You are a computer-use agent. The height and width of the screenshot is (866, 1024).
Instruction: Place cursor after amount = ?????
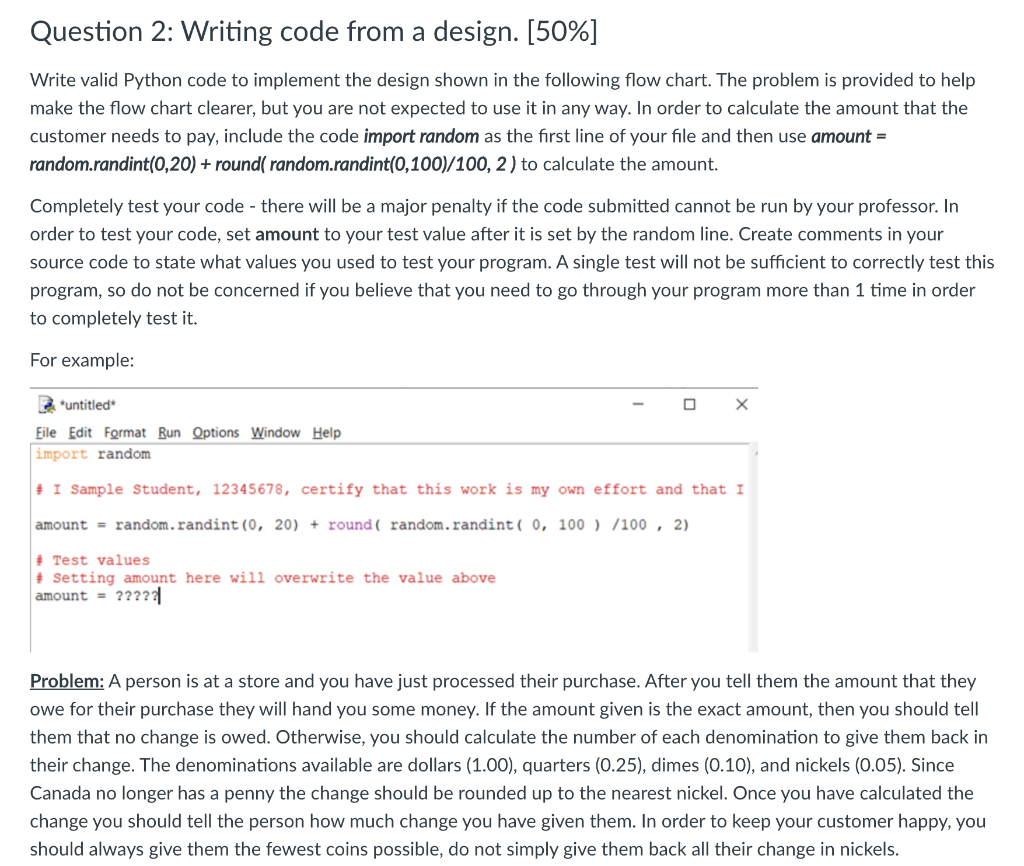(161, 594)
